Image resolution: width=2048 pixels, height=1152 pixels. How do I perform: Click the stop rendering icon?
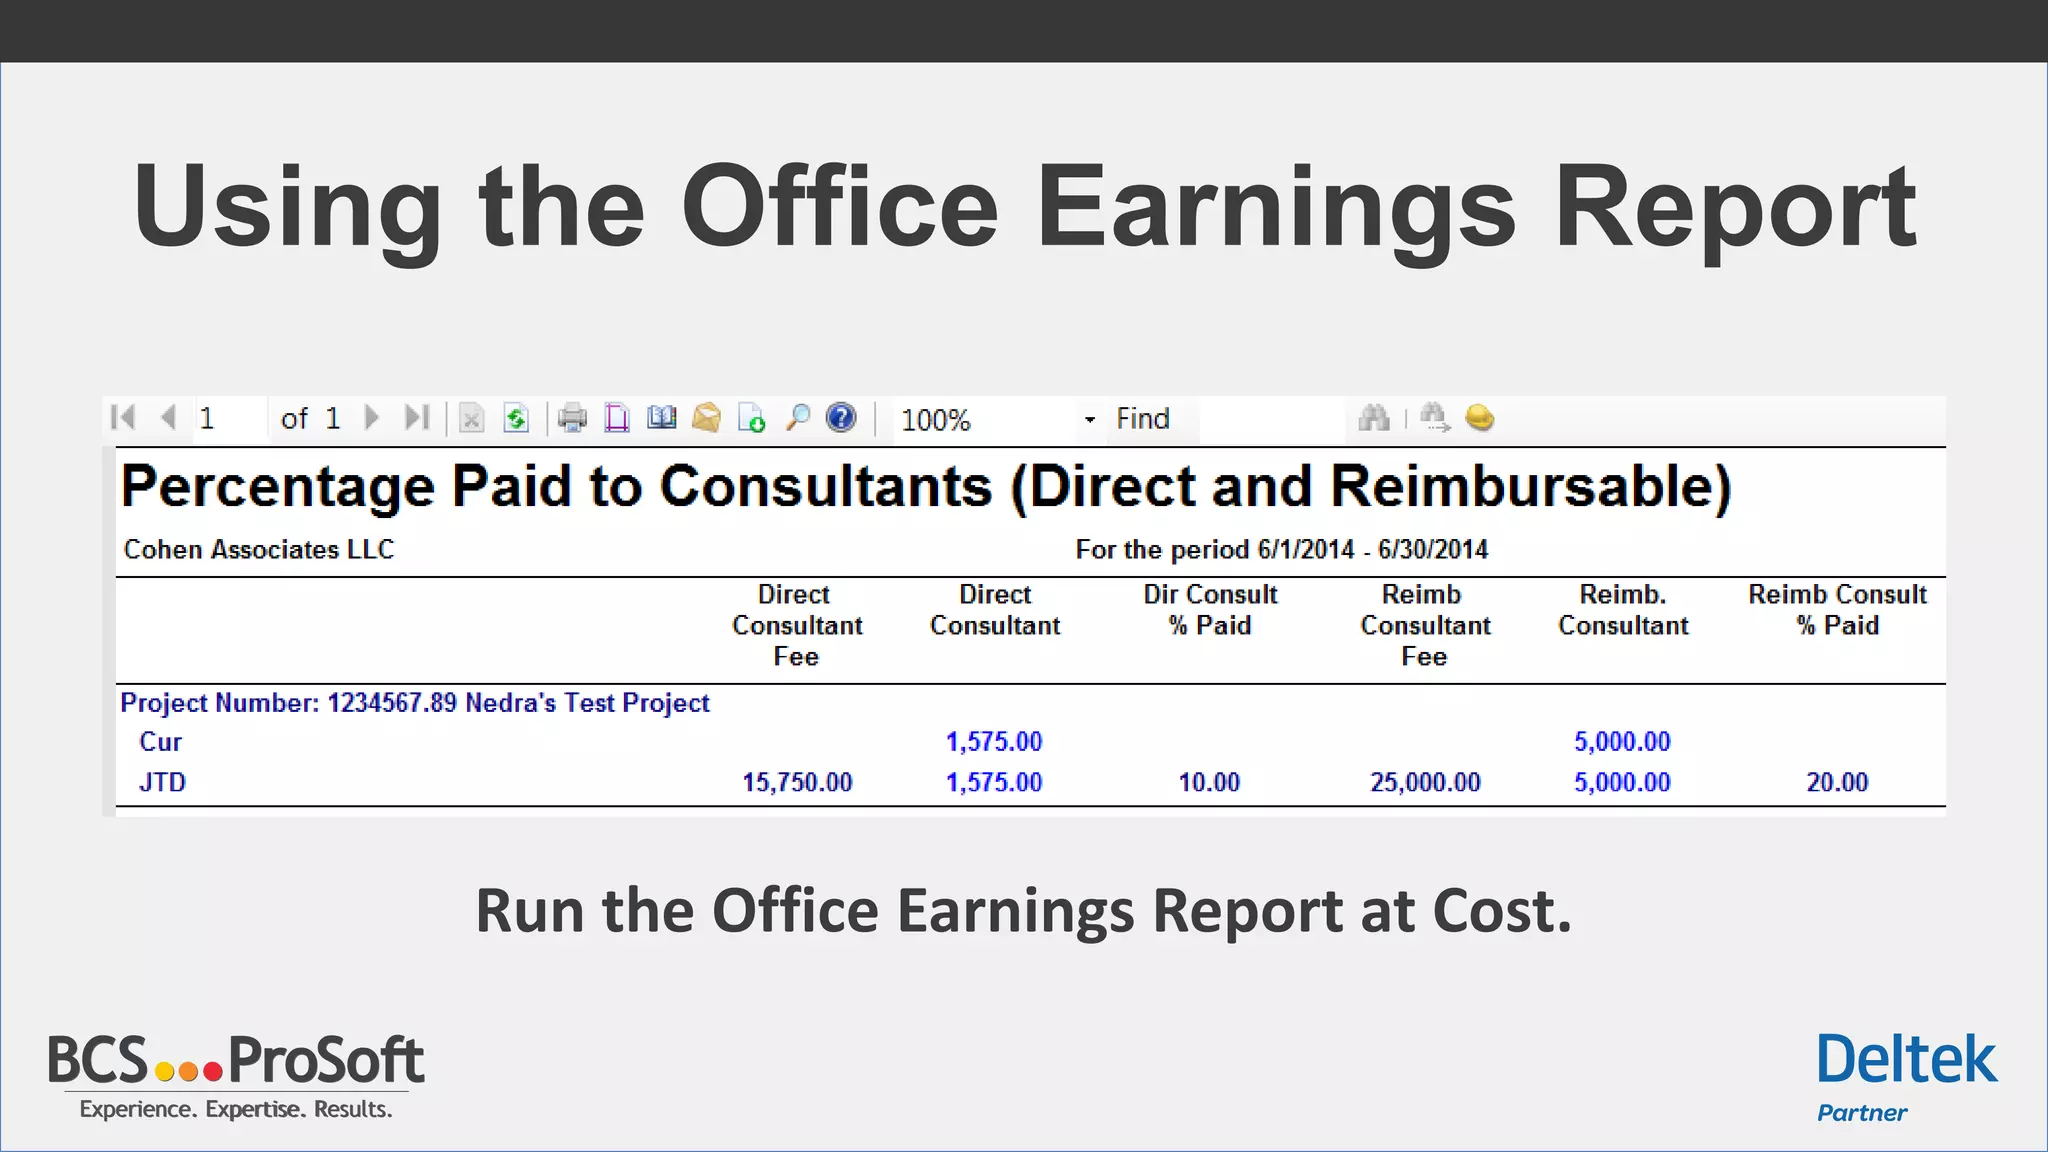pyautogui.click(x=472, y=418)
